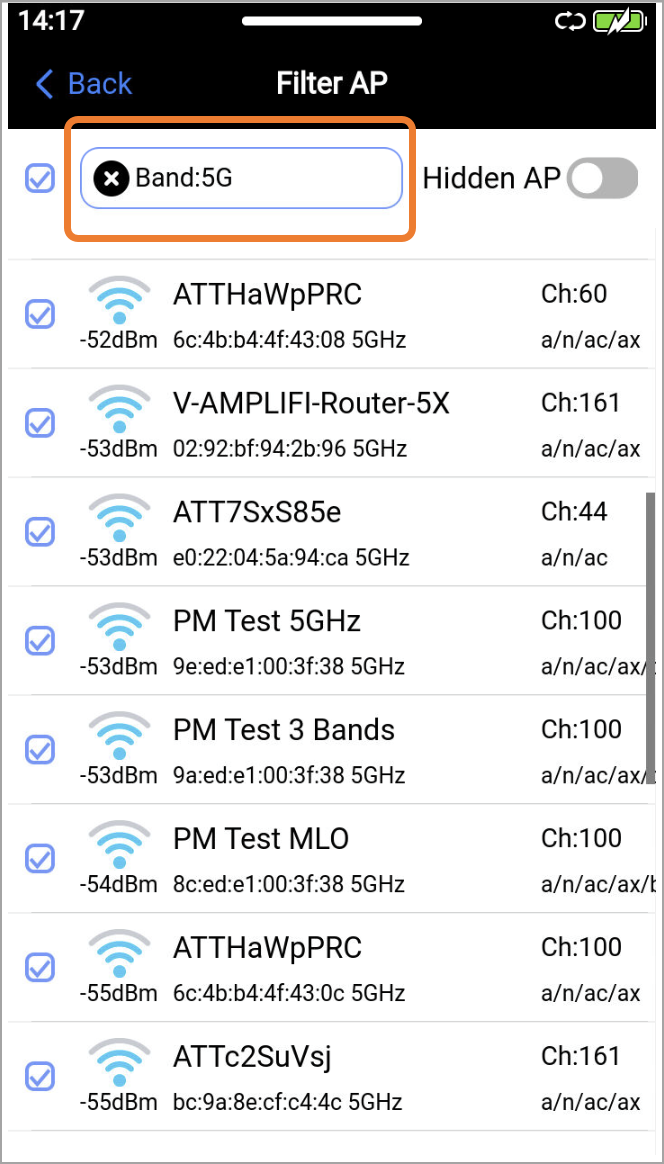
Task: Select the PM Test MLO access point entry
Action: tap(332, 858)
